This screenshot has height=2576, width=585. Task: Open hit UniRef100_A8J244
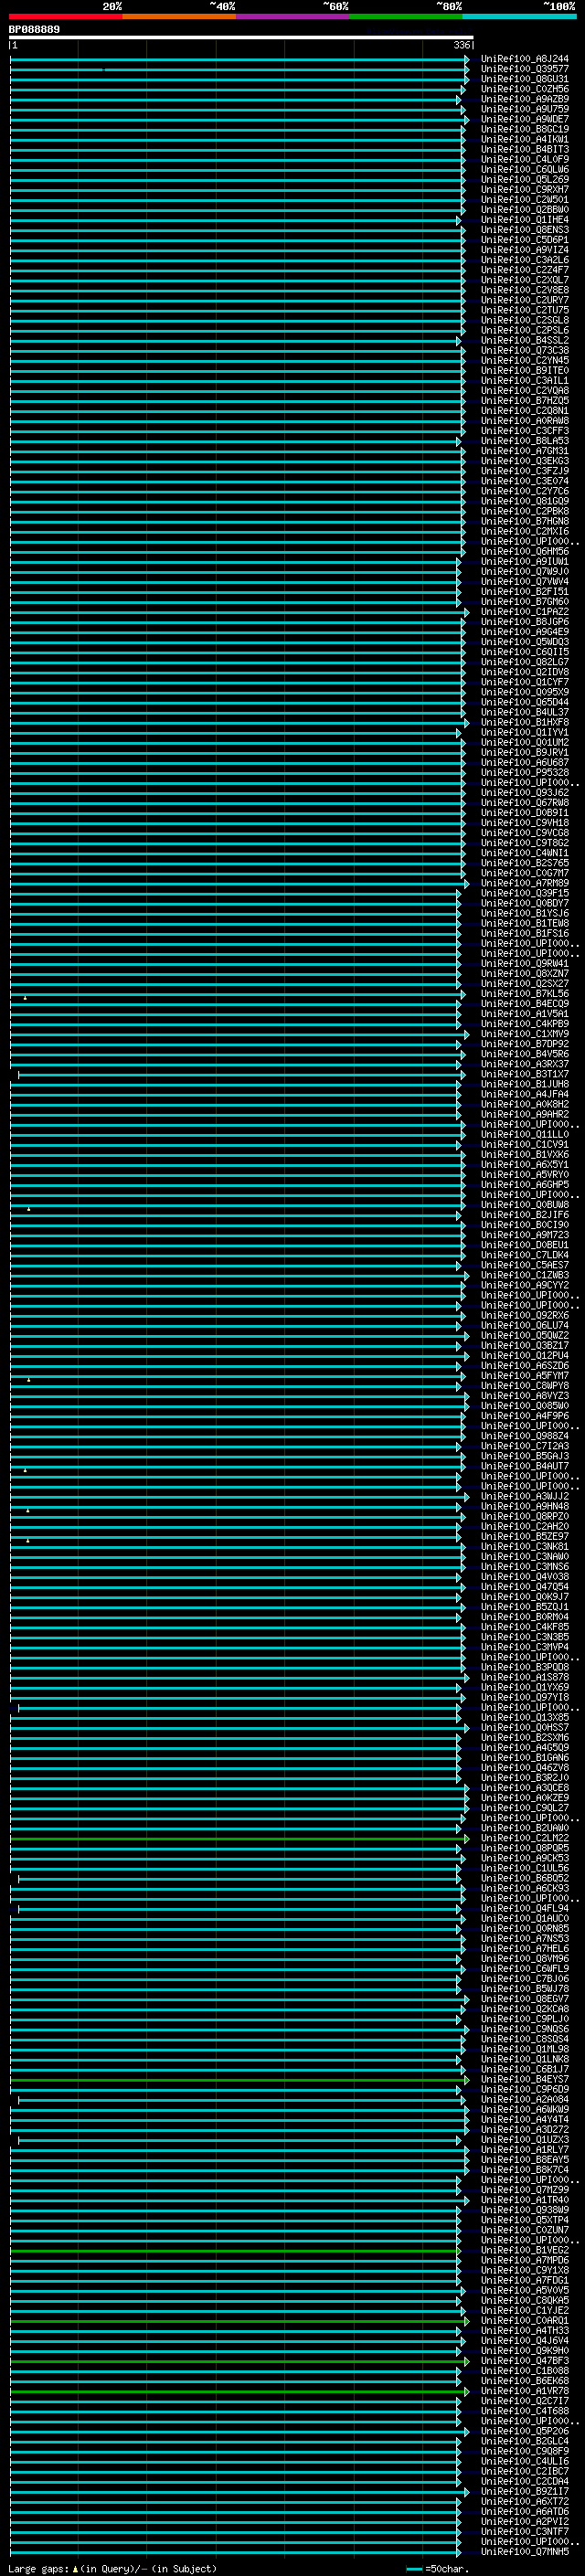(x=525, y=59)
